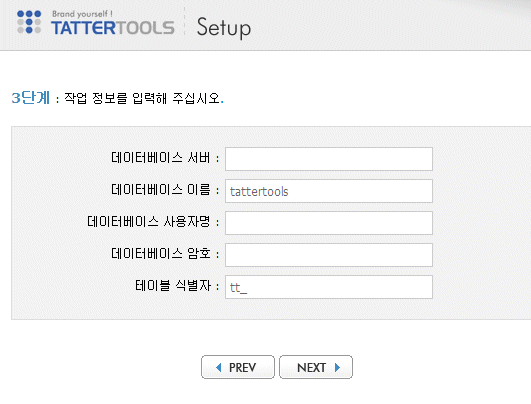Click the 테이블 식별자 field containing tt_

[329, 287]
